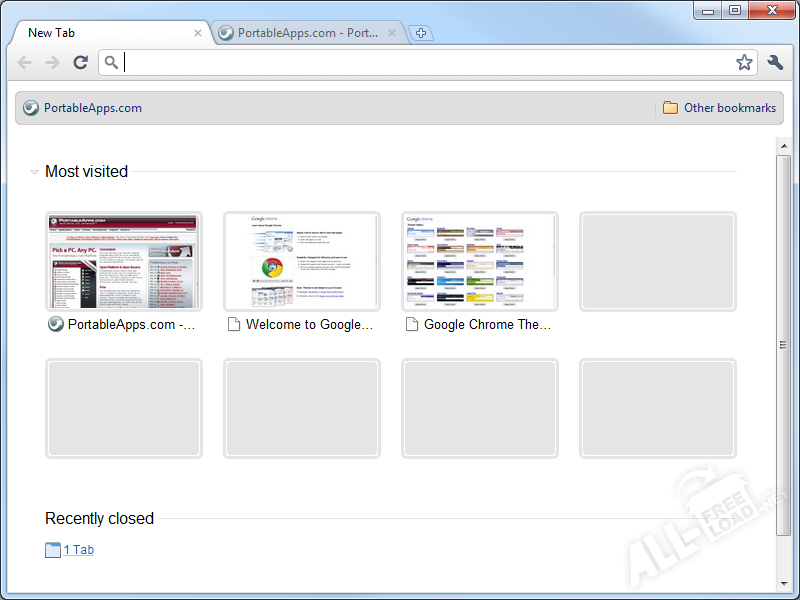This screenshot has height=600, width=800.
Task: Click the Back navigation arrow
Action: coord(25,63)
